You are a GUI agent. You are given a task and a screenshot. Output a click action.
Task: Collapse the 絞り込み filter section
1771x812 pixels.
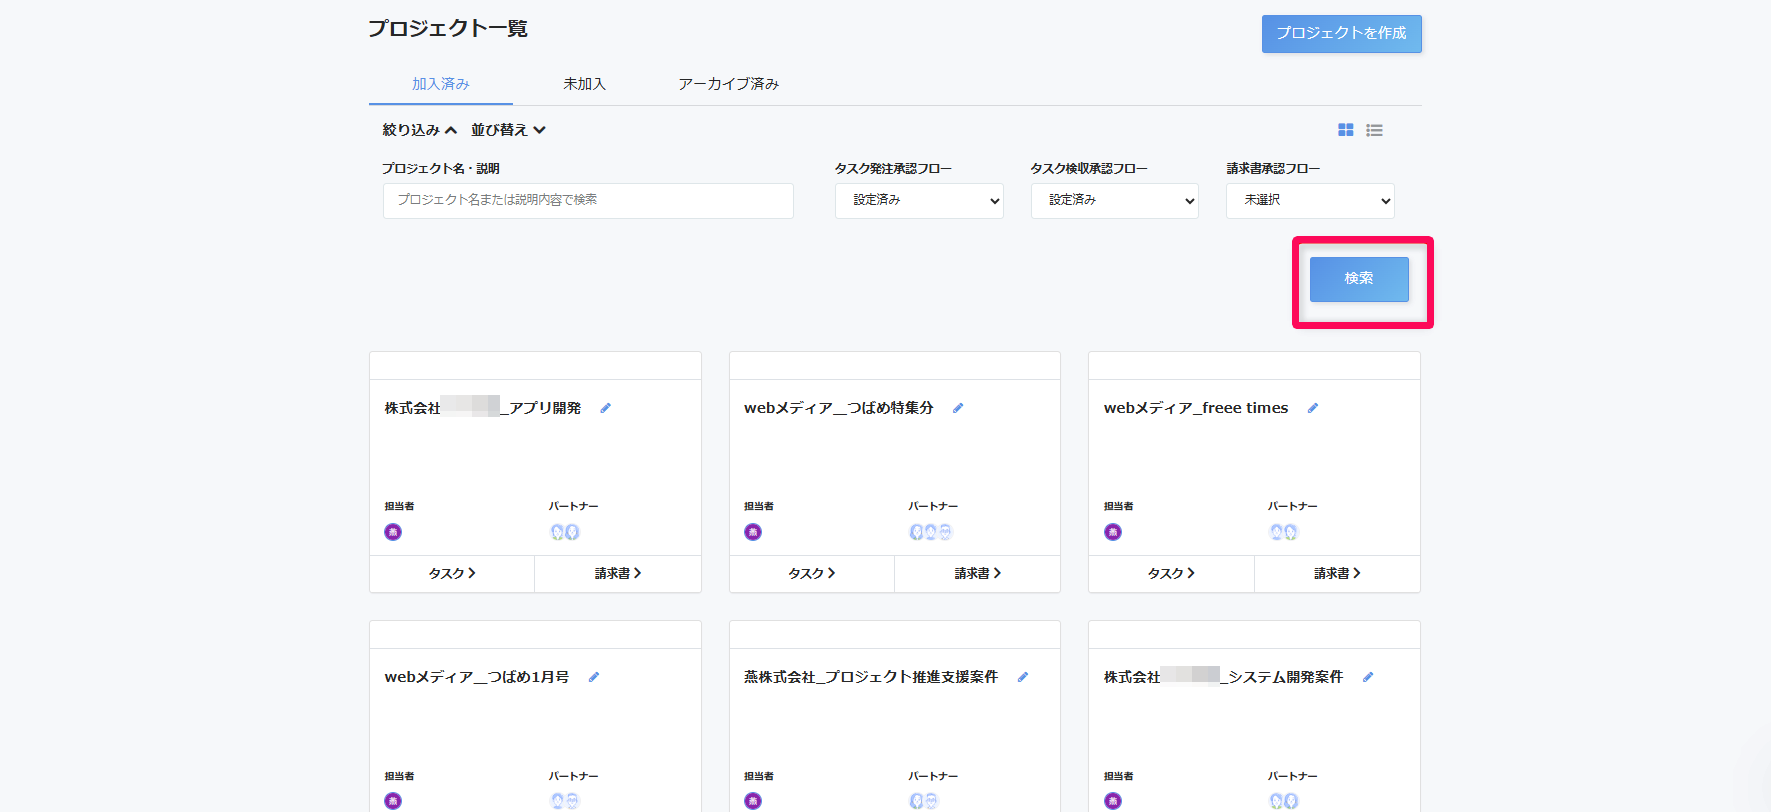(419, 130)
